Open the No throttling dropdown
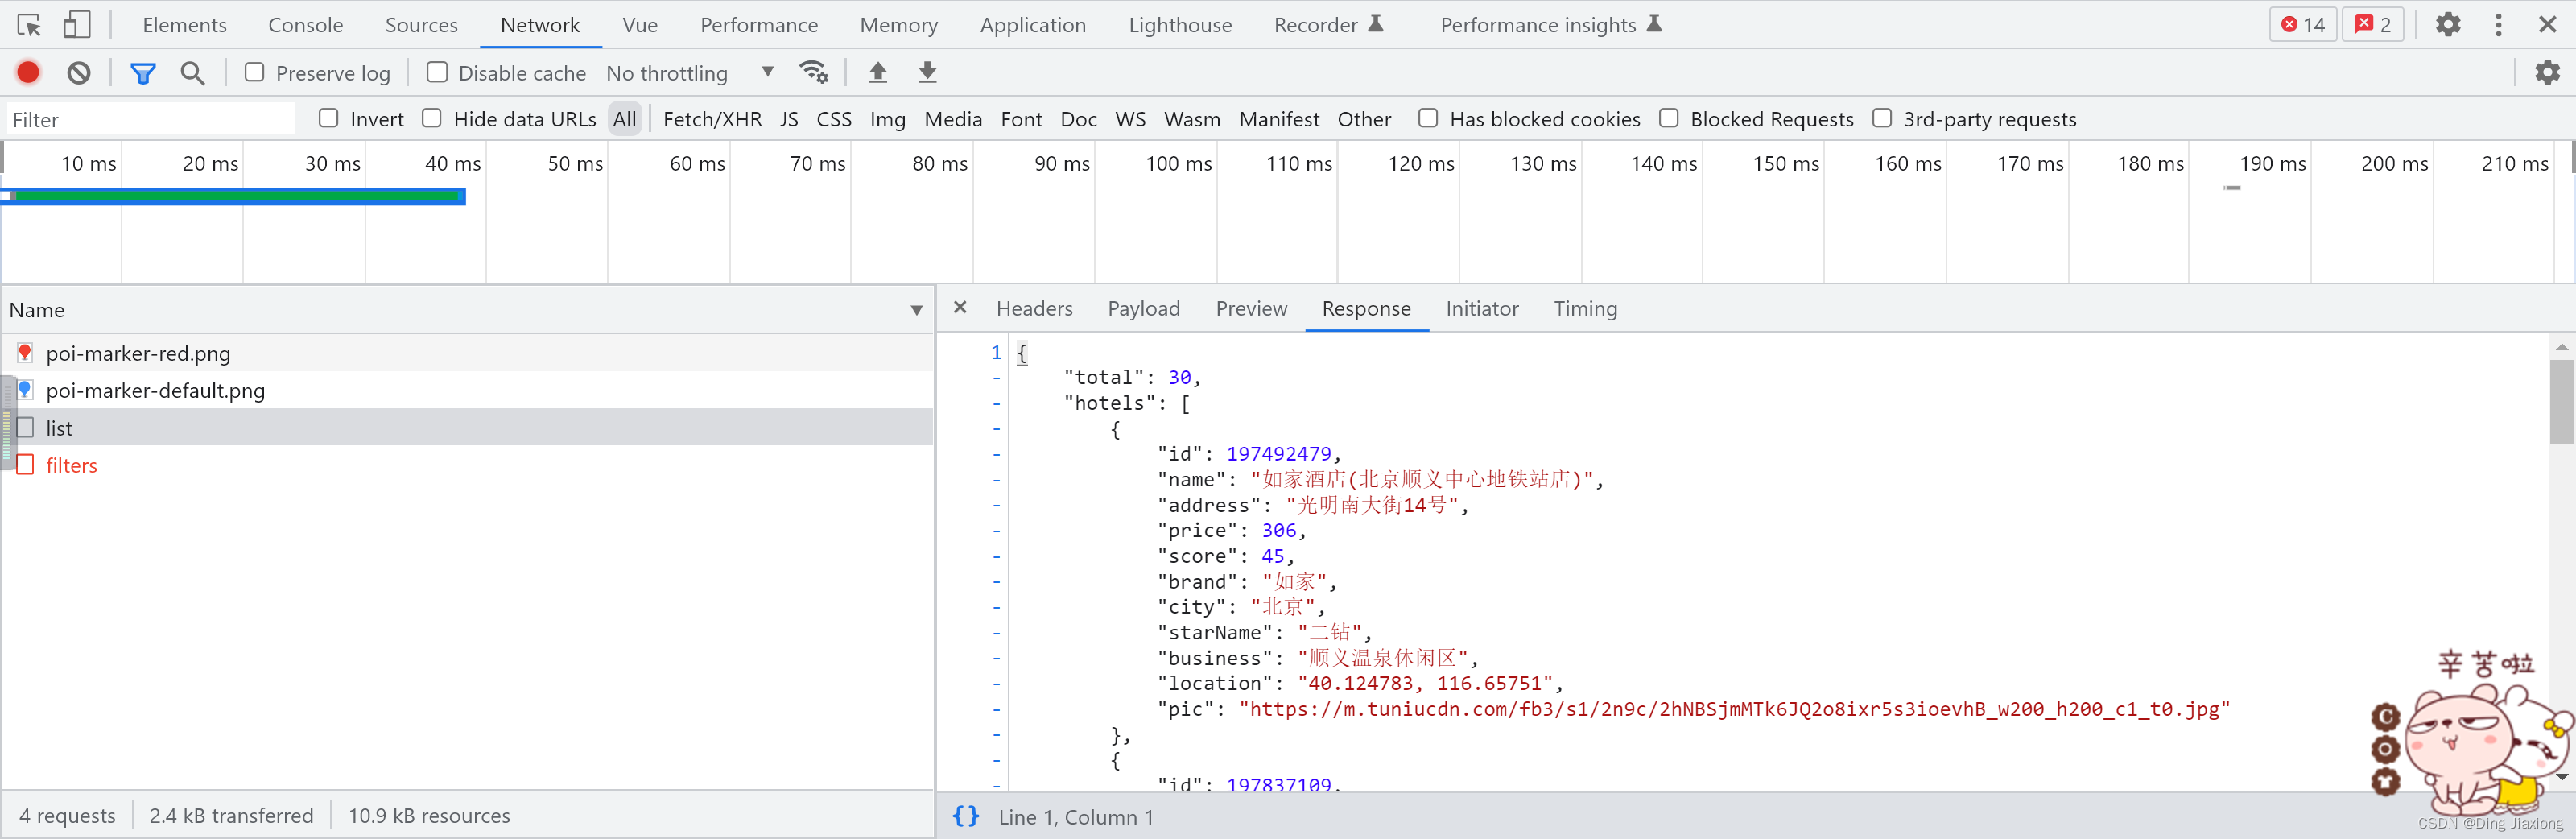 click(690, 73)
